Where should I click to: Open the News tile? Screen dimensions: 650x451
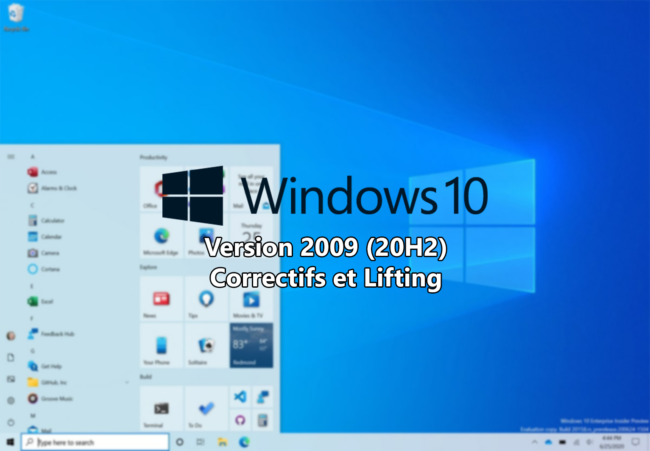point(161,298)
